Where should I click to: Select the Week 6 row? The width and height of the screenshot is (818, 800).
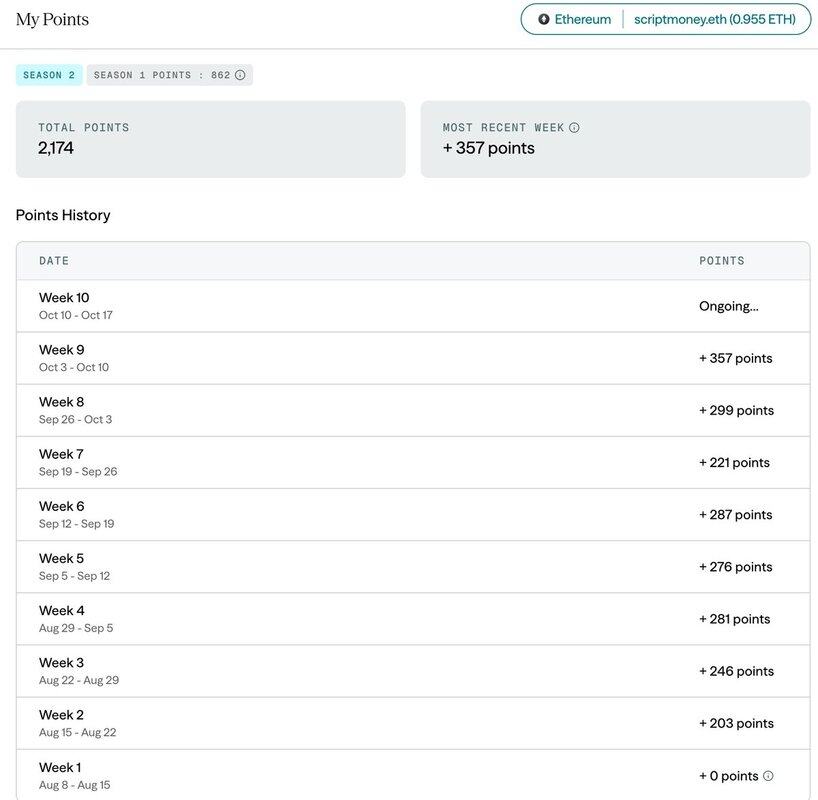pos(412,514)
